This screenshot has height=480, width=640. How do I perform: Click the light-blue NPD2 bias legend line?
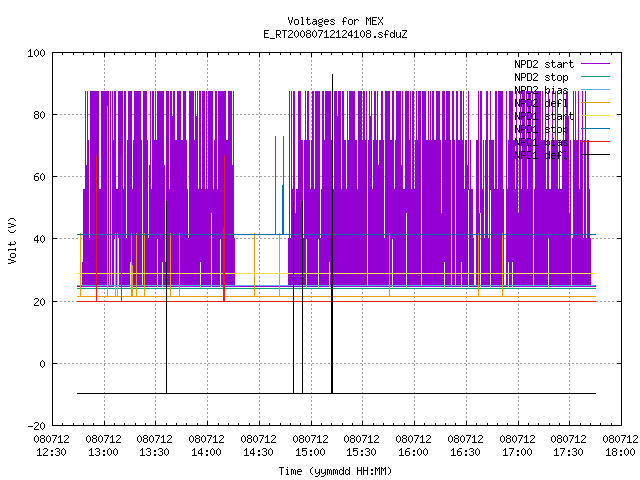pyautogui.click(x=596, y=89)
